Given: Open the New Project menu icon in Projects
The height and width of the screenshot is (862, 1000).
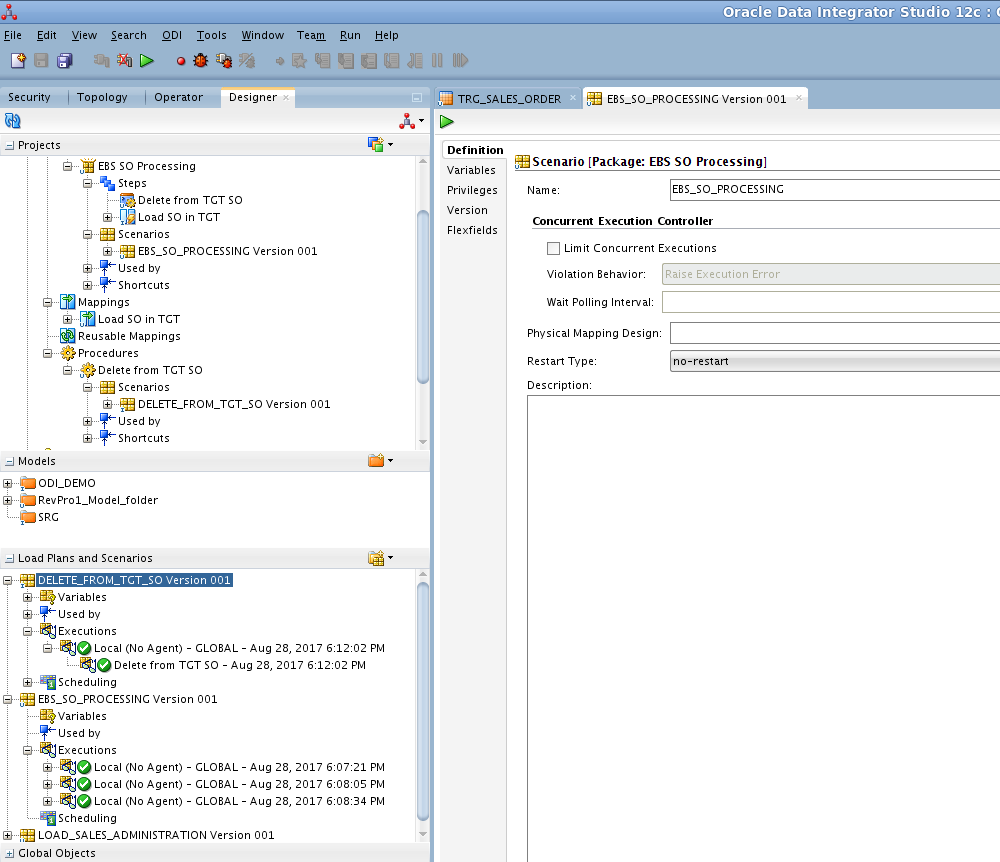Looking at the screenshot, I should tap(380, 145).
